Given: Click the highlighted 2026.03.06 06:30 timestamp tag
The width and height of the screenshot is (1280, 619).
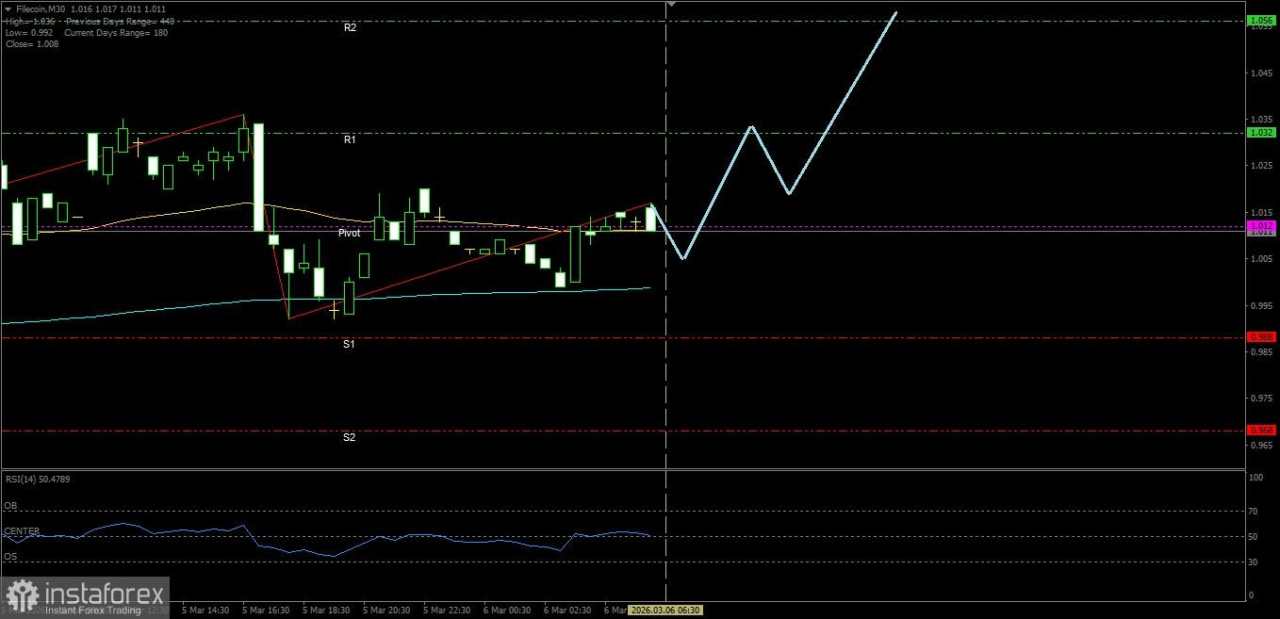Looking at the screenshot, I should 667,610.
